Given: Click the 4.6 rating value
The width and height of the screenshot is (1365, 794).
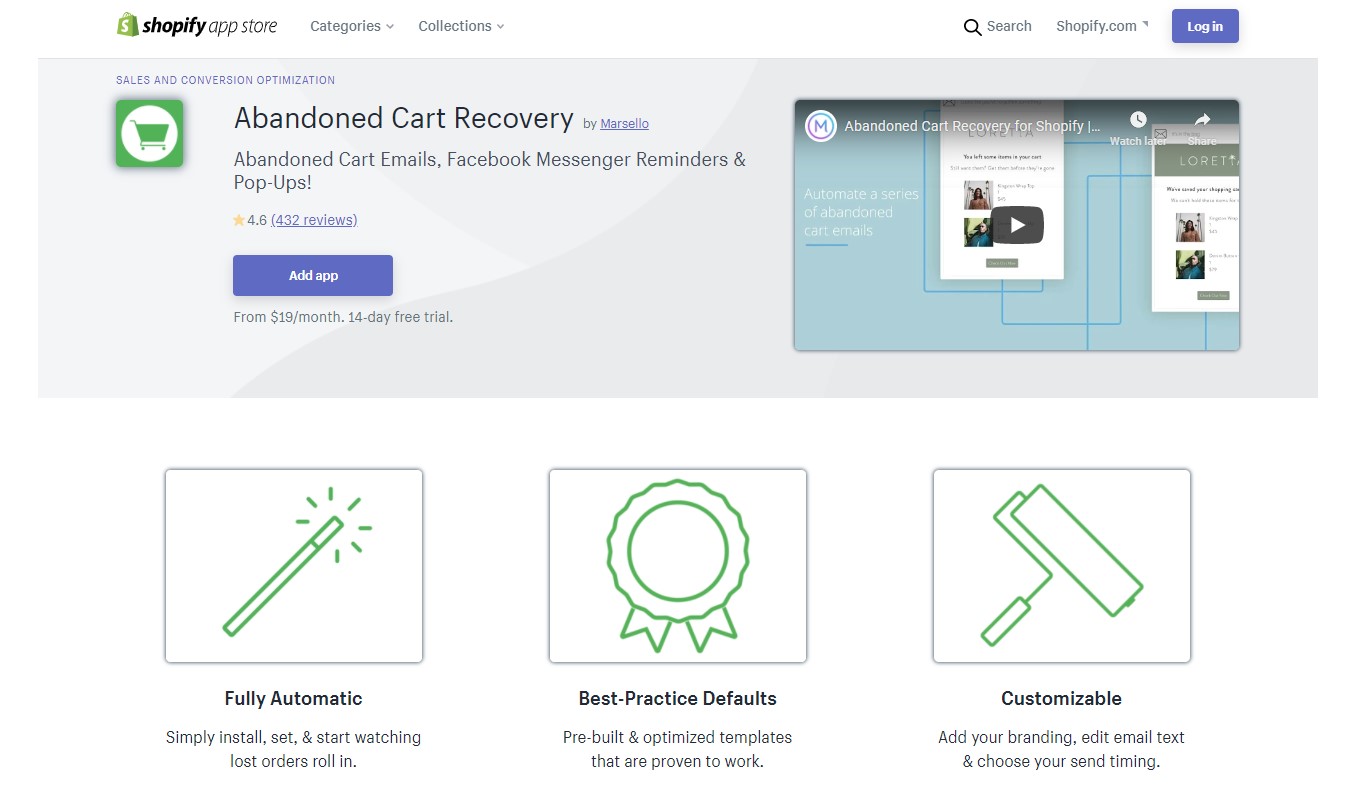Looking at the screenshot, I should click(257, 220).
